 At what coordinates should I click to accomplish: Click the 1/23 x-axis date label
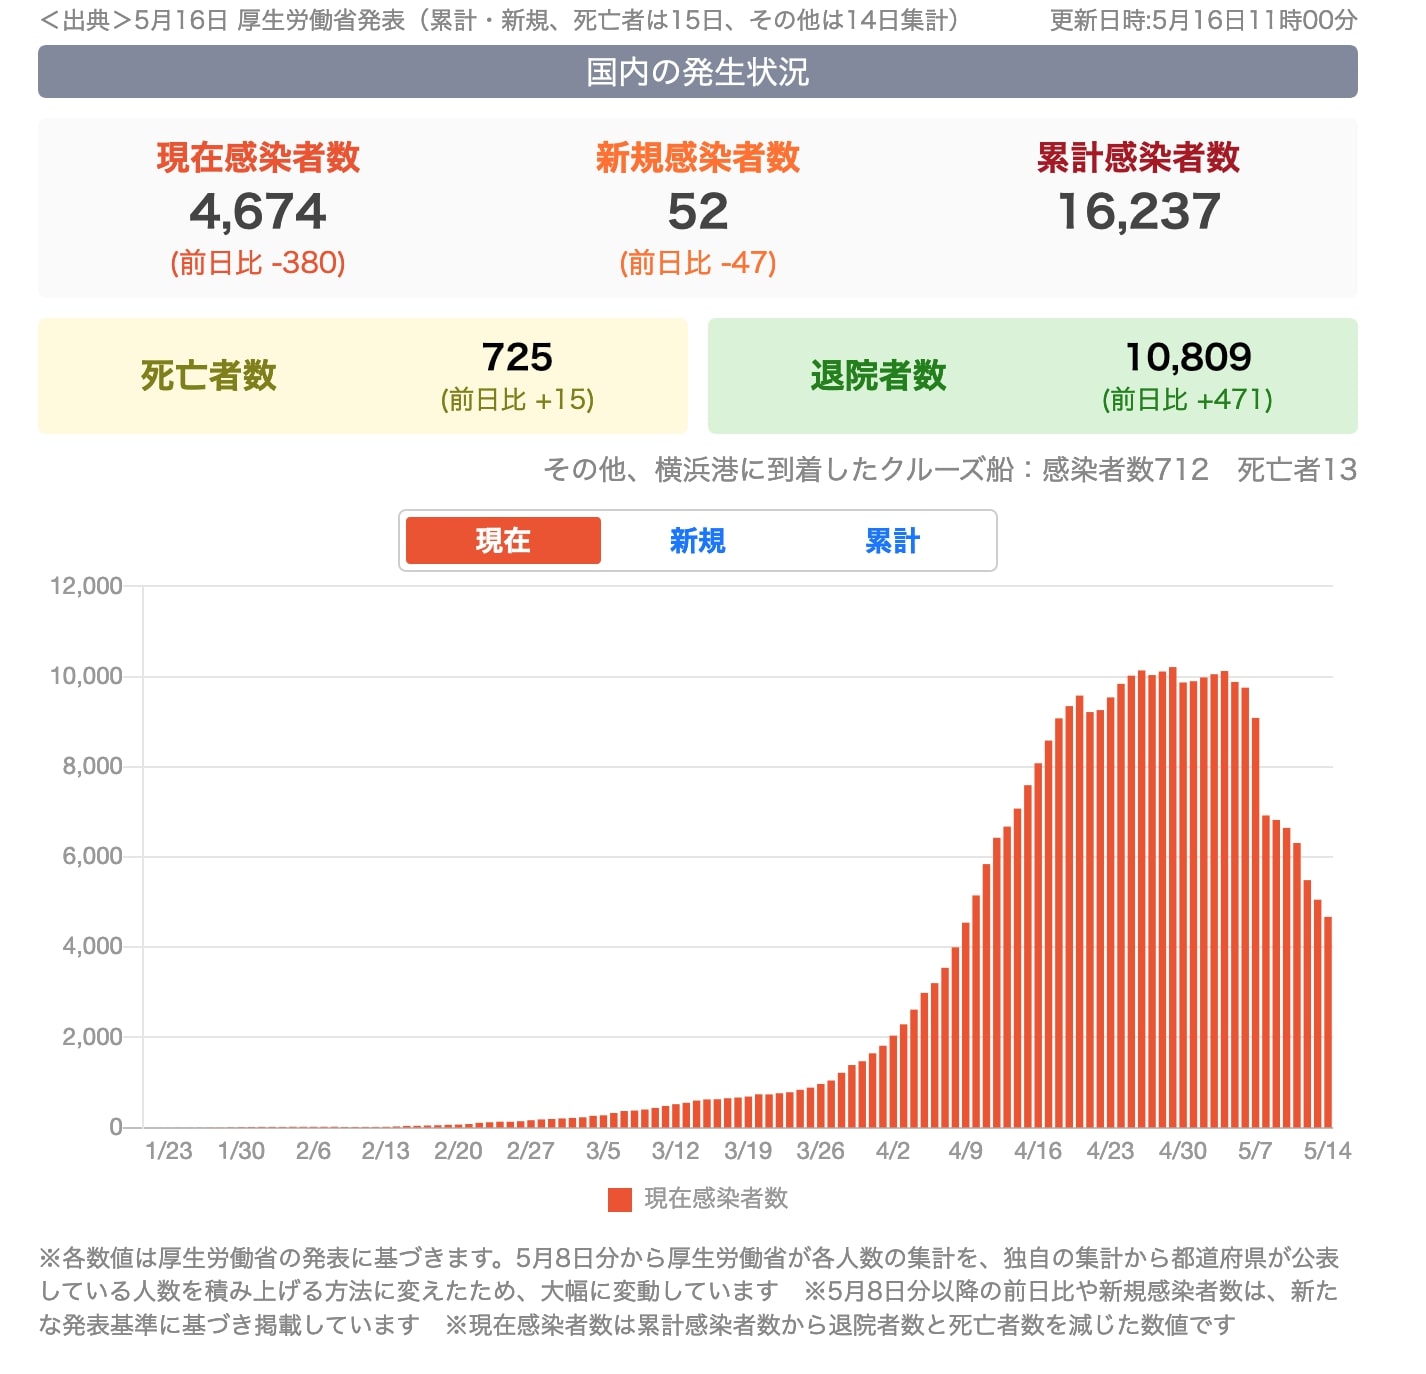(x=168, y=1151)
